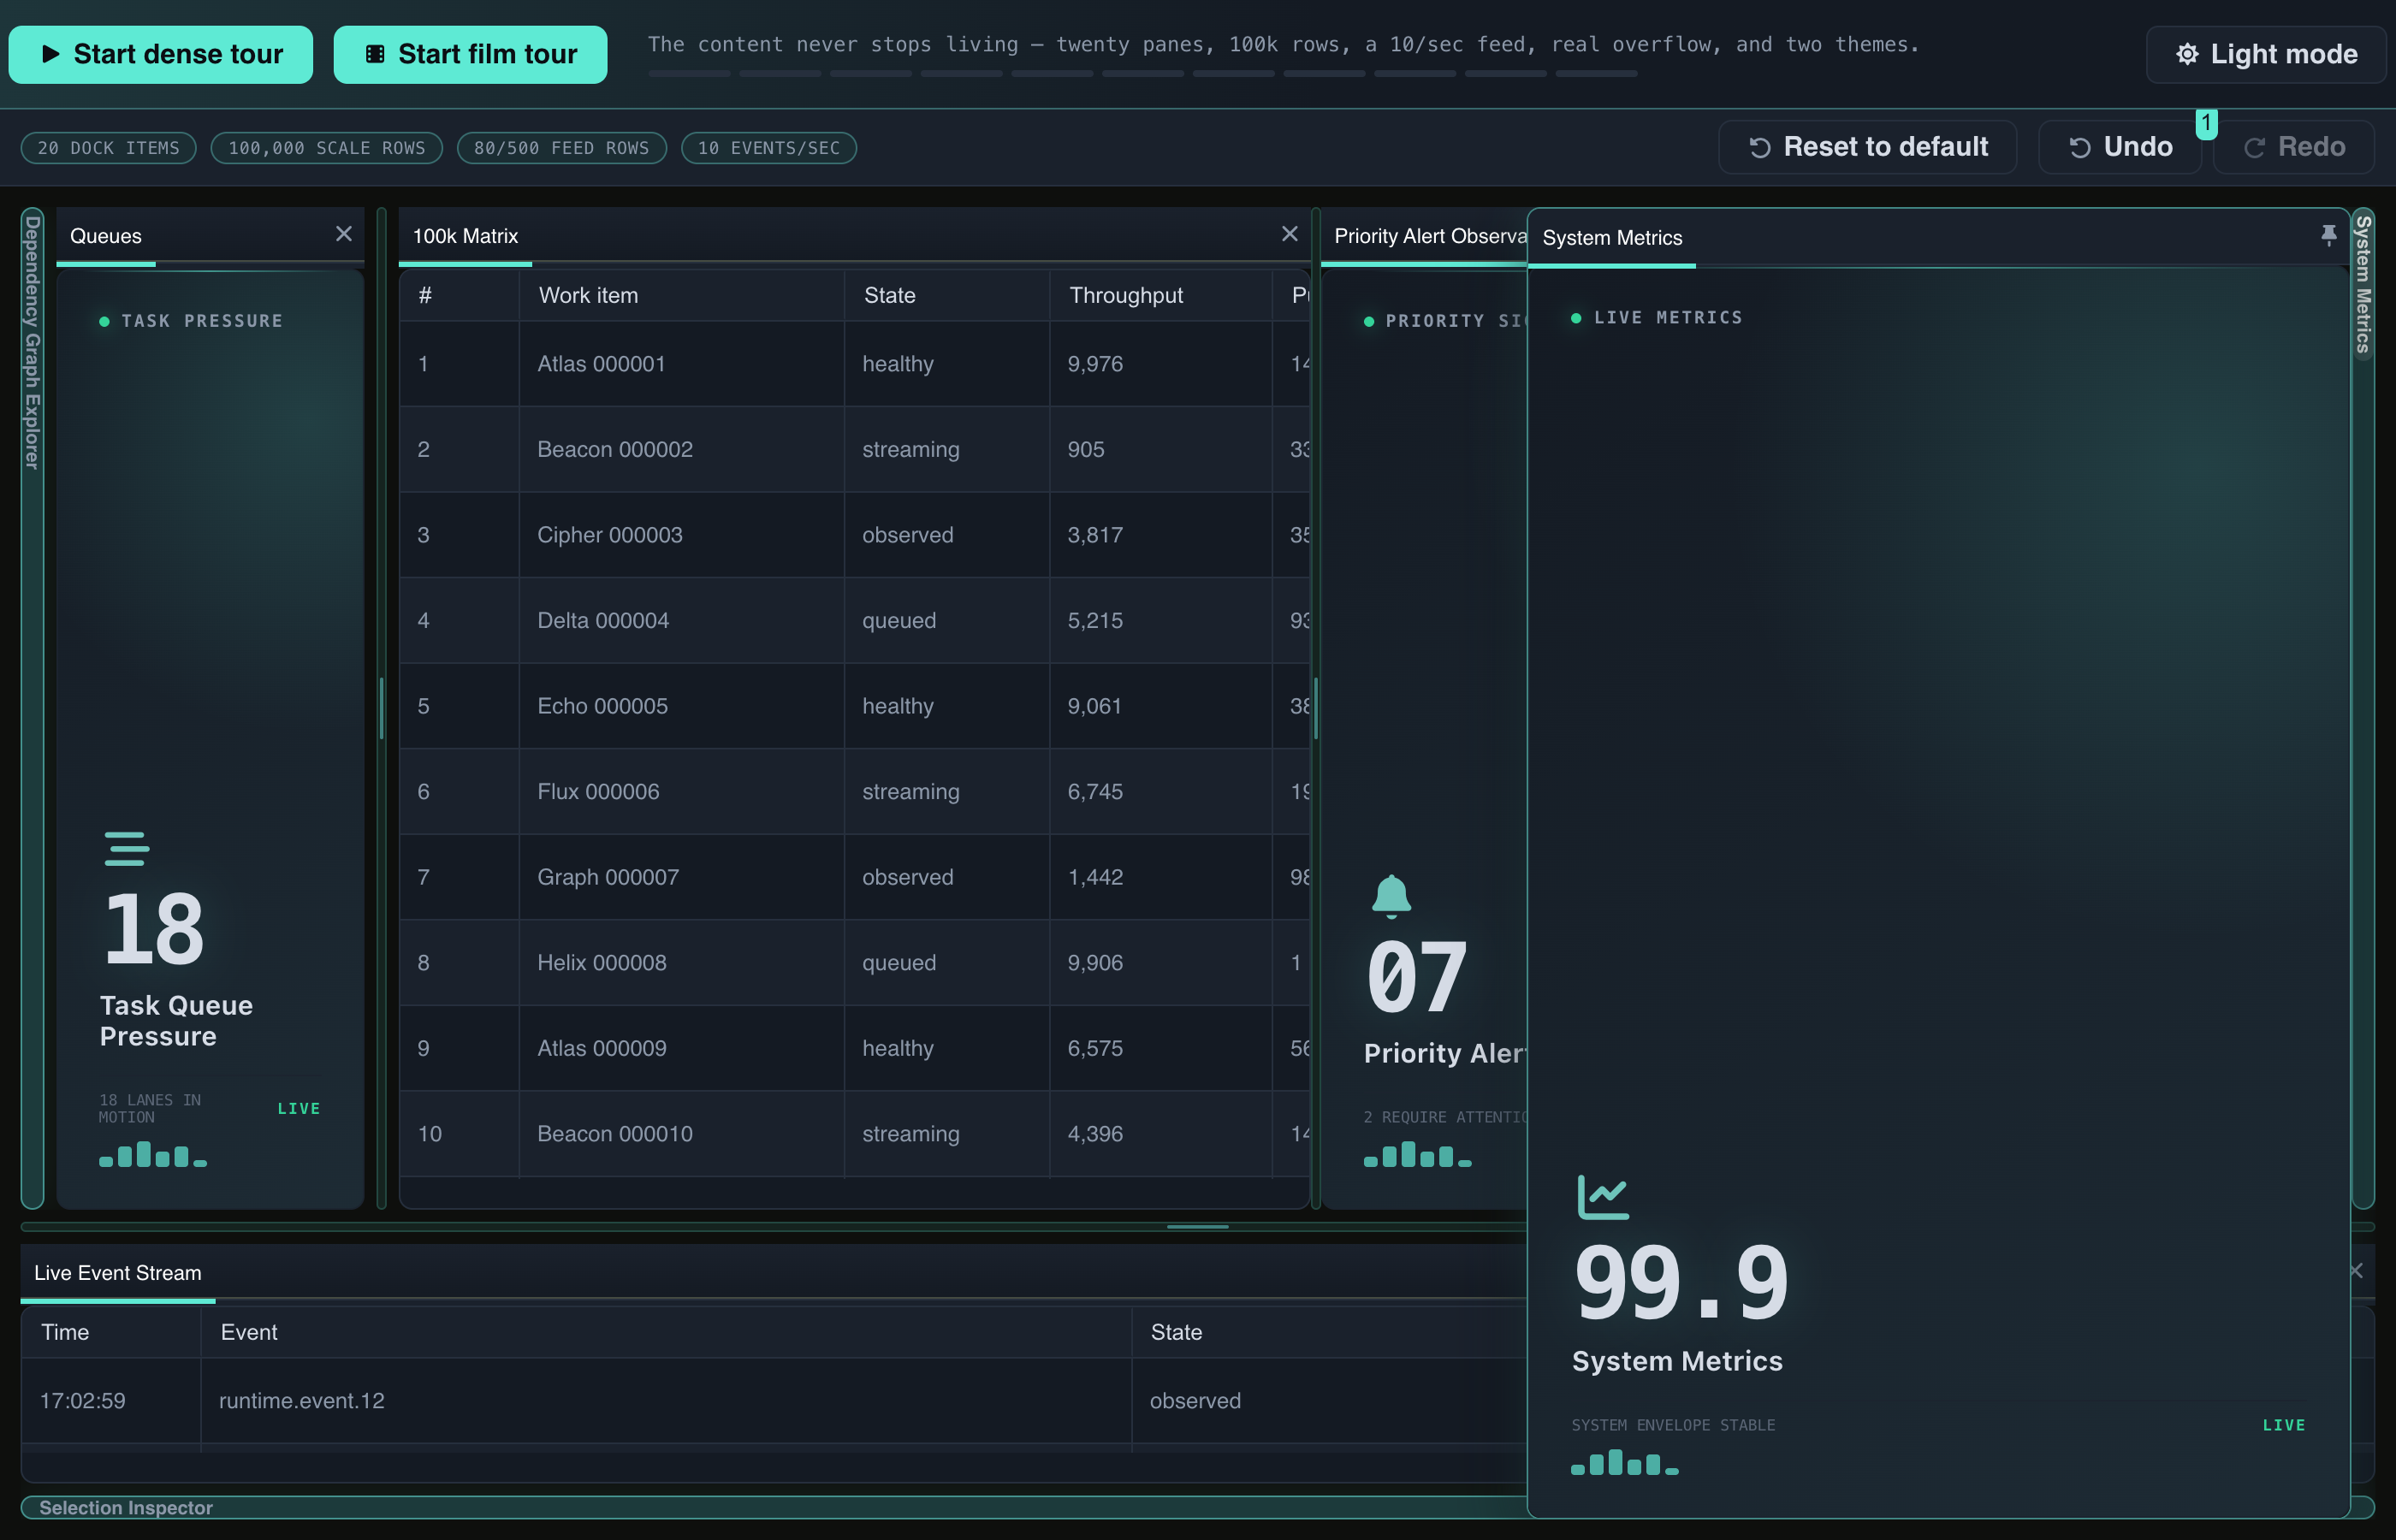Click the 80/500 FEED ROWS chip
The height and width of the screenshot is (1540, 2396).
[x=562, y=148]
